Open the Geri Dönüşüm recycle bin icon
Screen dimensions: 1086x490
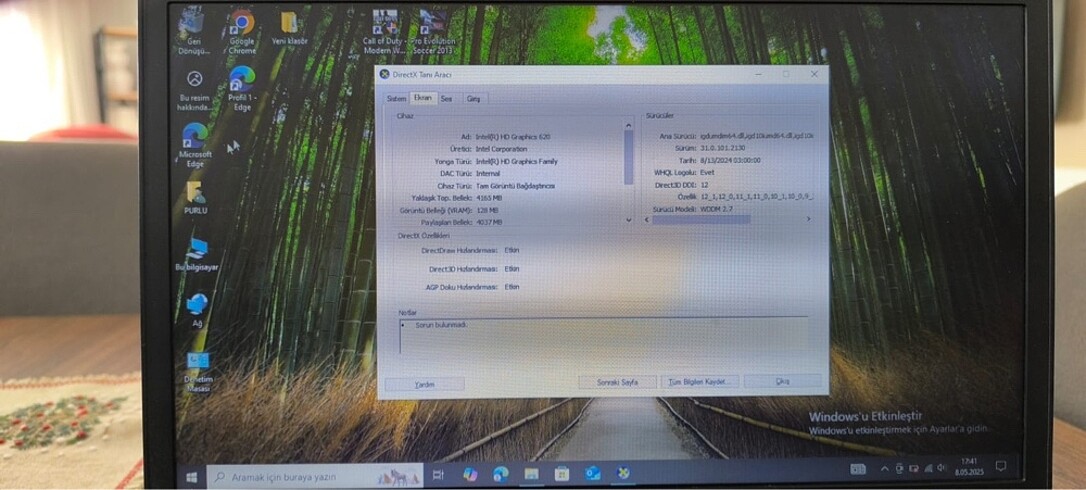(194, 31)
